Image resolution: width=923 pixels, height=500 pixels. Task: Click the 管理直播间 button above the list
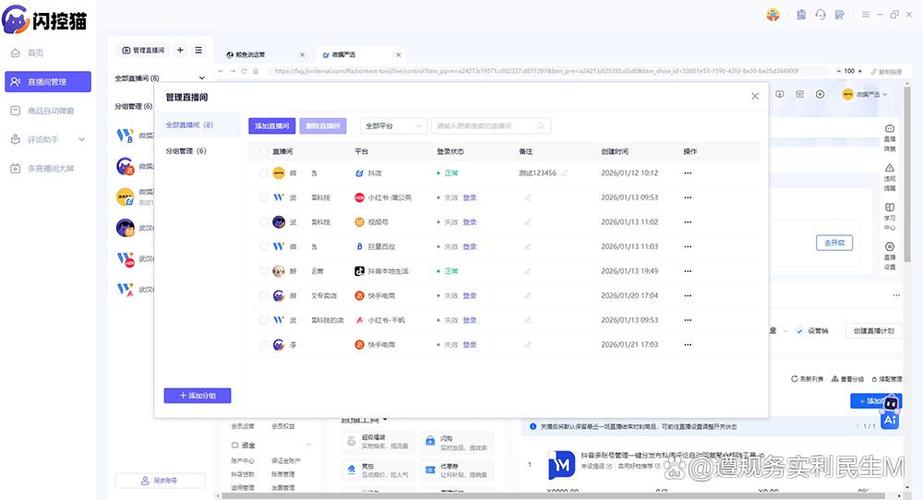[x=143, y=51]
